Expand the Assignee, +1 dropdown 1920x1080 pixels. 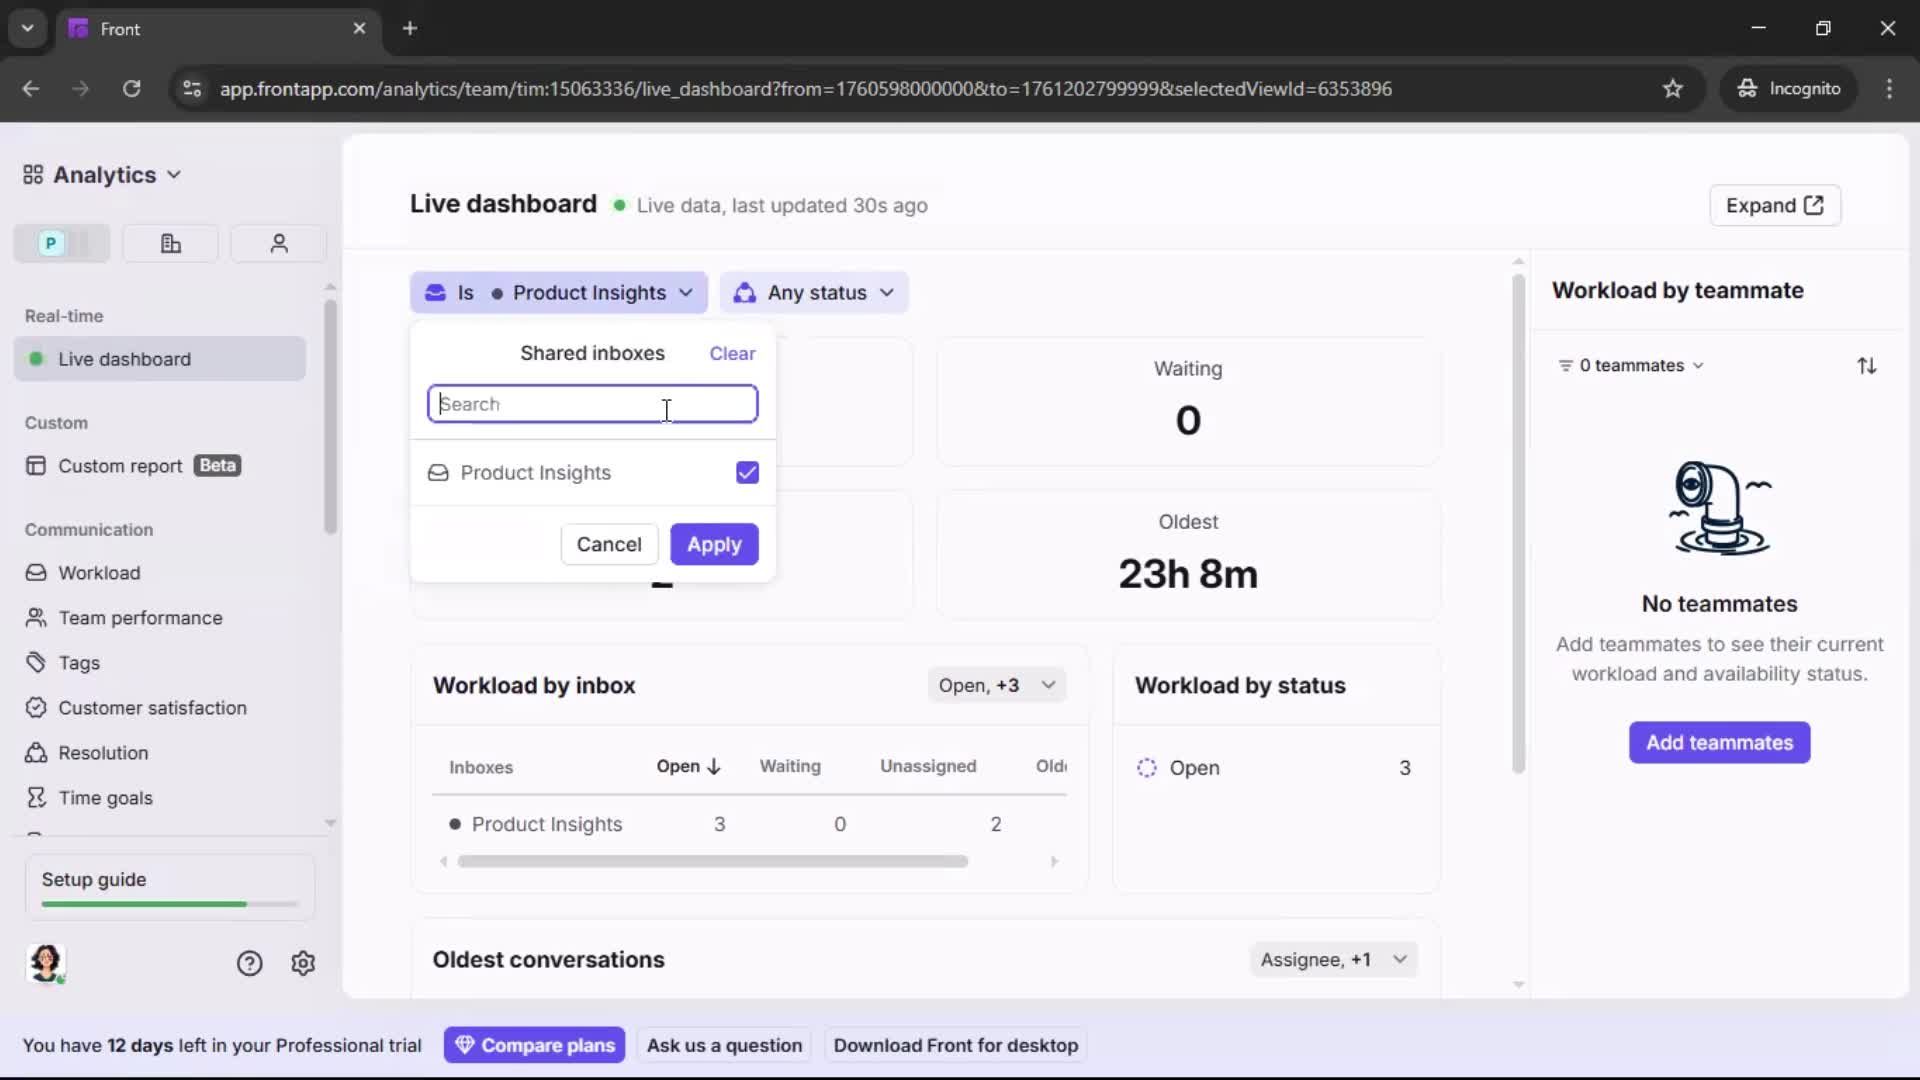[x=1334, y=959]
